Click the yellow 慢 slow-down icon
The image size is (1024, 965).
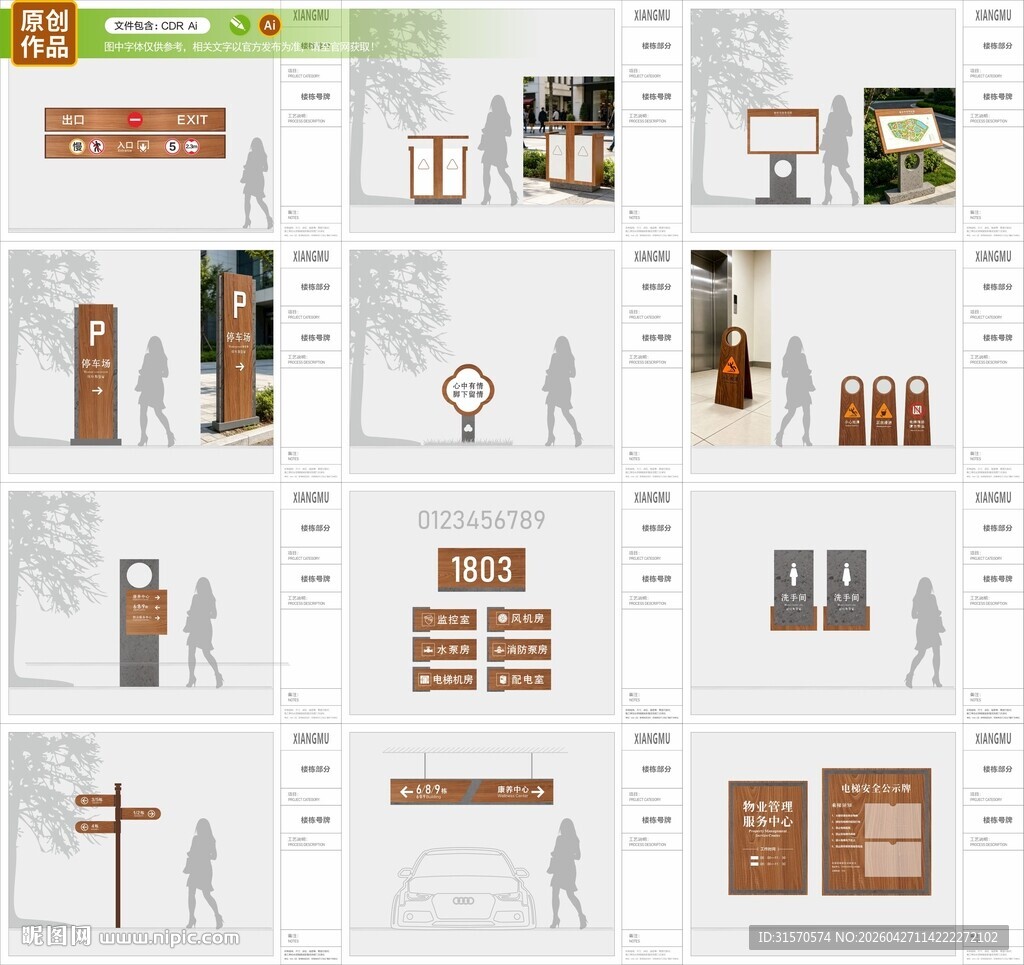coord(77,146)
